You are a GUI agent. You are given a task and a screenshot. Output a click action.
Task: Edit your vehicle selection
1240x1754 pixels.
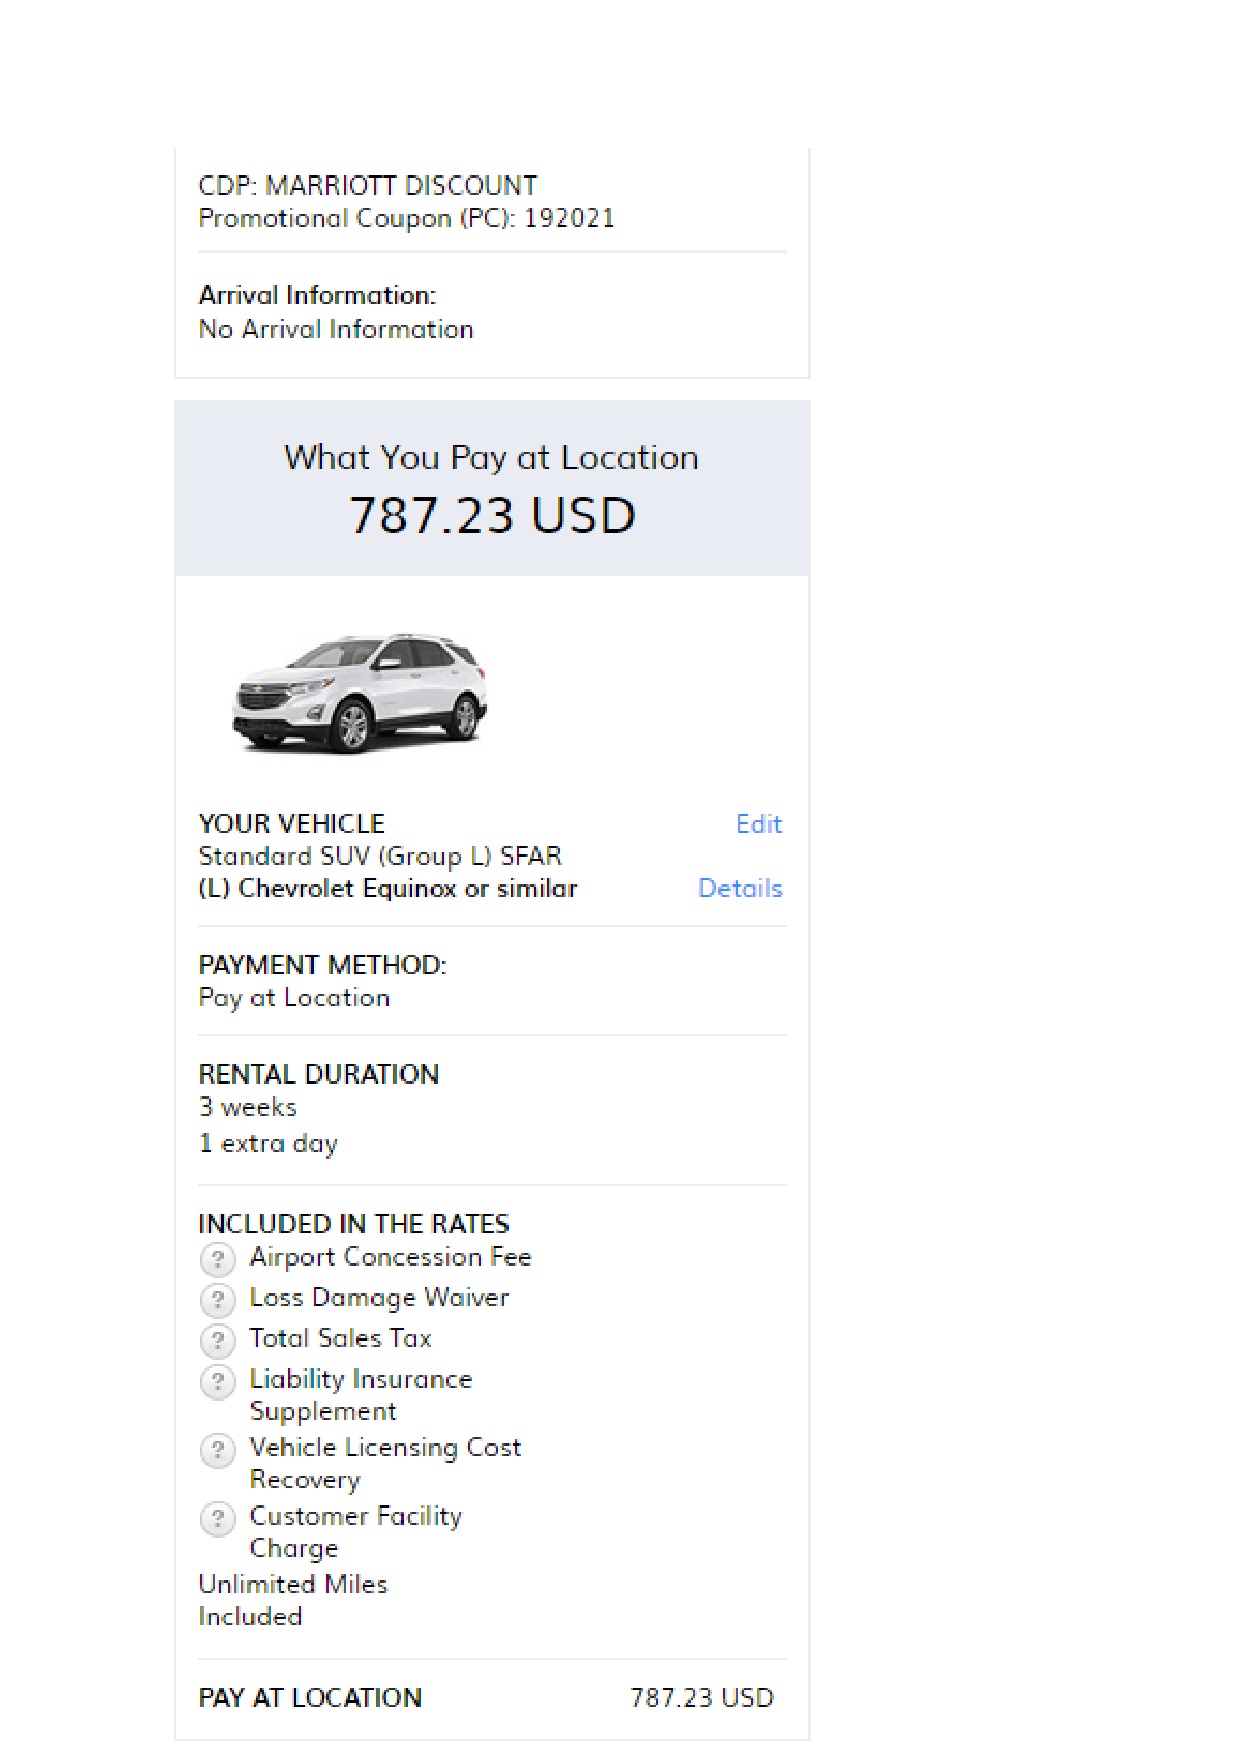[x=758, y=824]
